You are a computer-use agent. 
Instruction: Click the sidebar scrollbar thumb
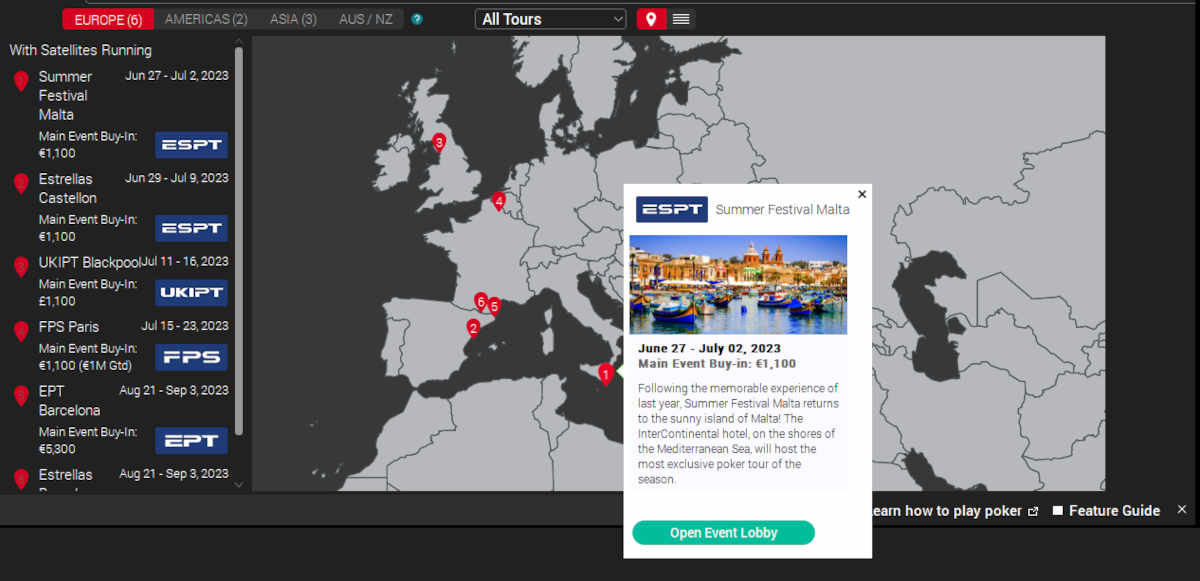click(238, 240)
